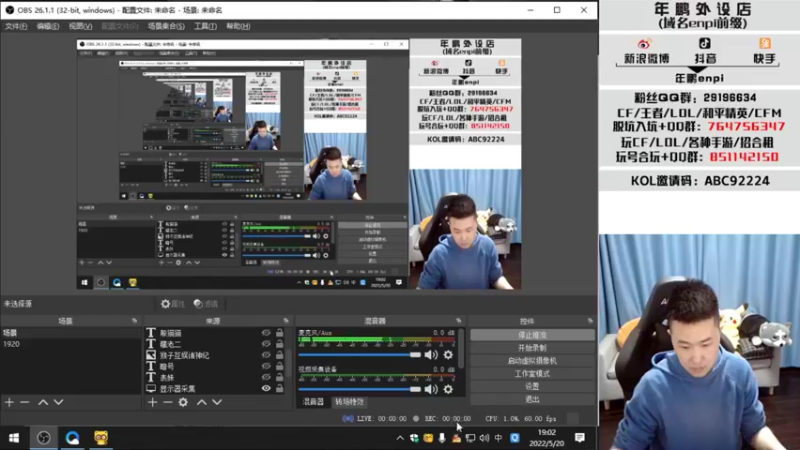Screen dimensions: 800x450
Task: Move the scene down with the down arrow
Action: pos(59,402)
